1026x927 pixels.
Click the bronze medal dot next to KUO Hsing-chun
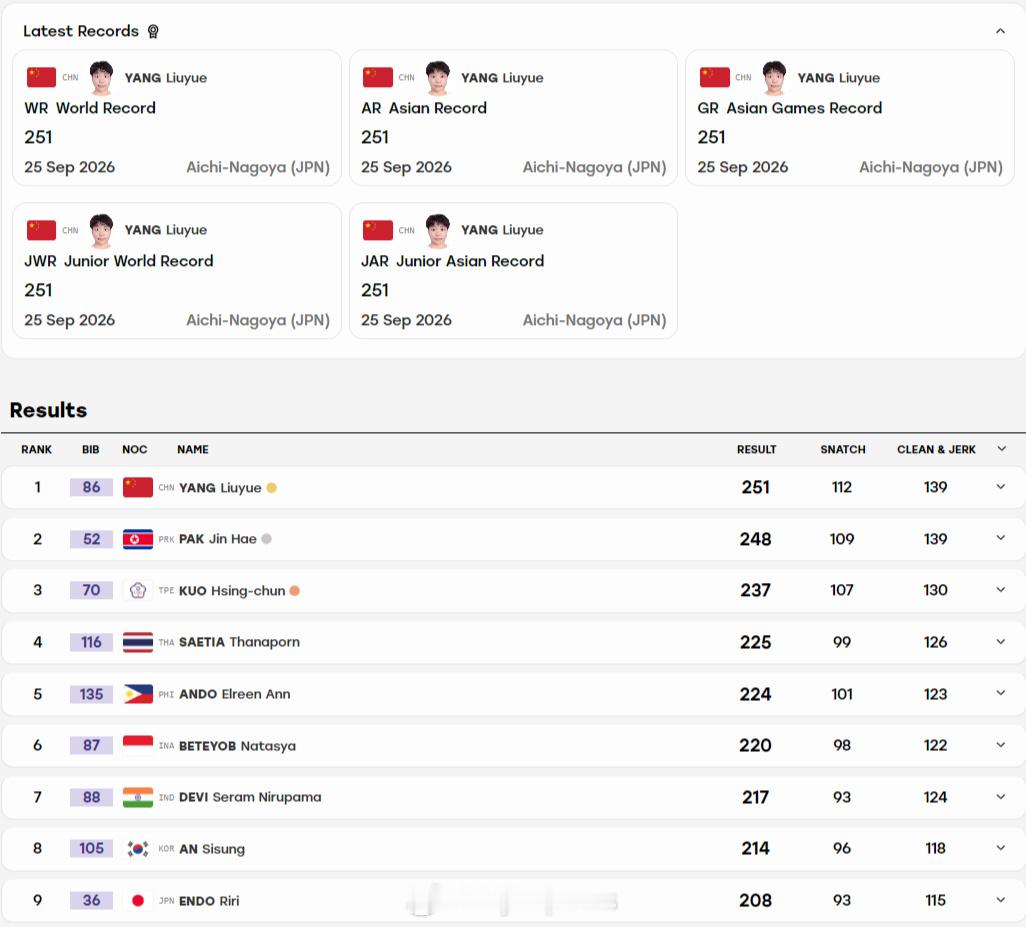pos(294,591)
